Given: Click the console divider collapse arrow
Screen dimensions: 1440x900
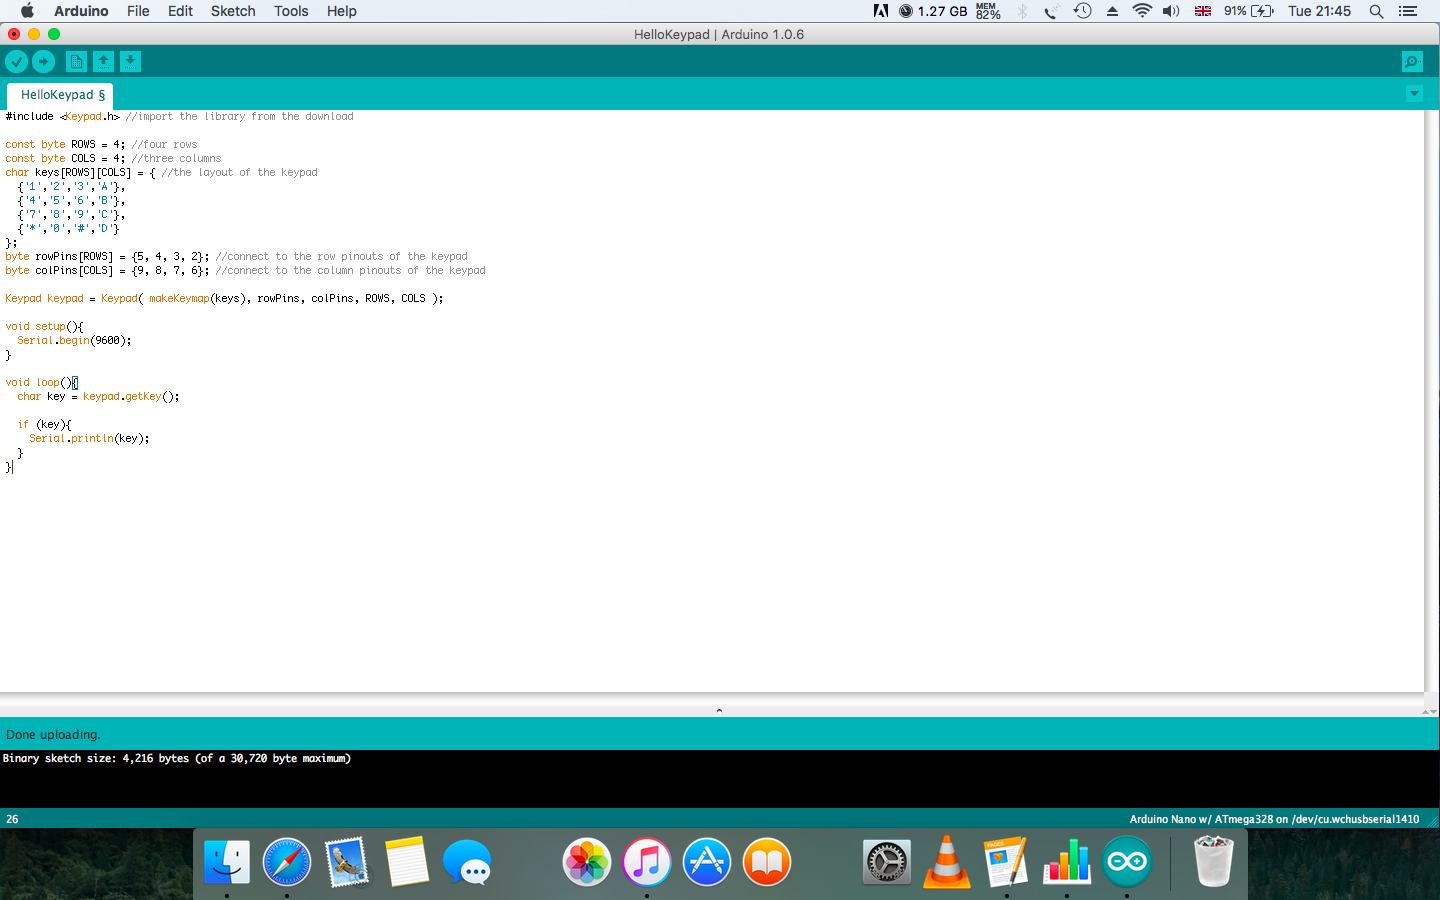Looking at the screenshot, I should pyautogui.click(x=719, y=710).
